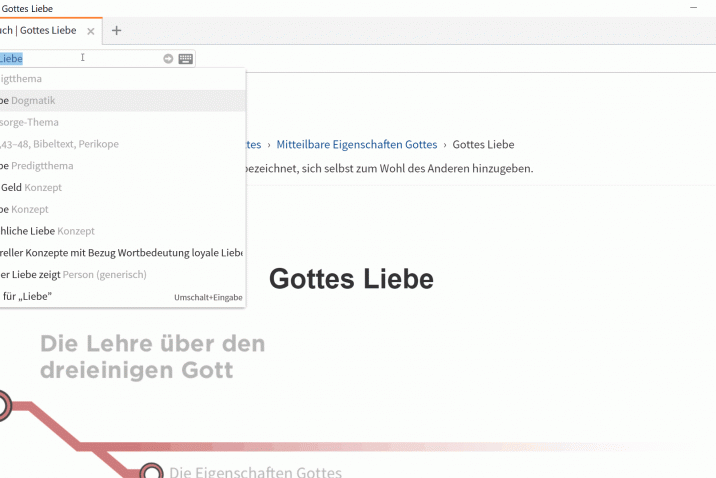Select the top Predigtthema suggestion in the list

pos(122,79)
